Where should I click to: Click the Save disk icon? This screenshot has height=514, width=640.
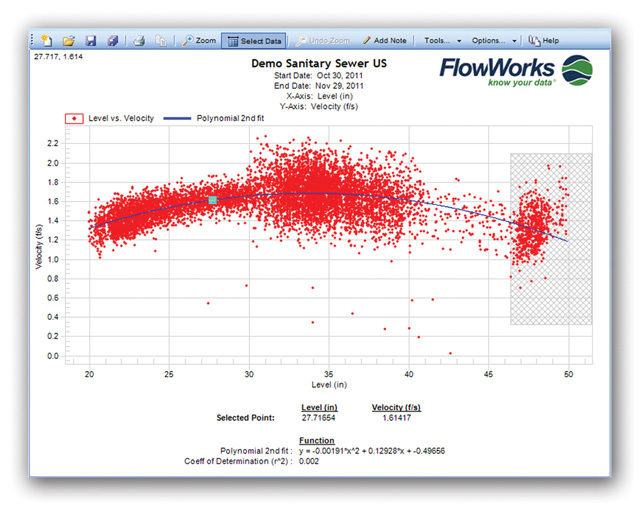[91, 40]
